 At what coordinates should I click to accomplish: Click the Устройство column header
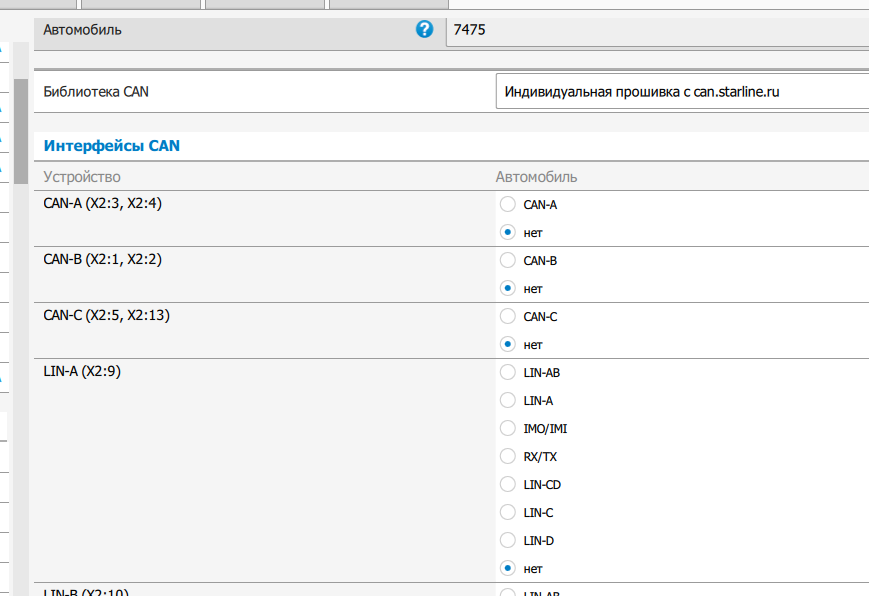point(82,177)
